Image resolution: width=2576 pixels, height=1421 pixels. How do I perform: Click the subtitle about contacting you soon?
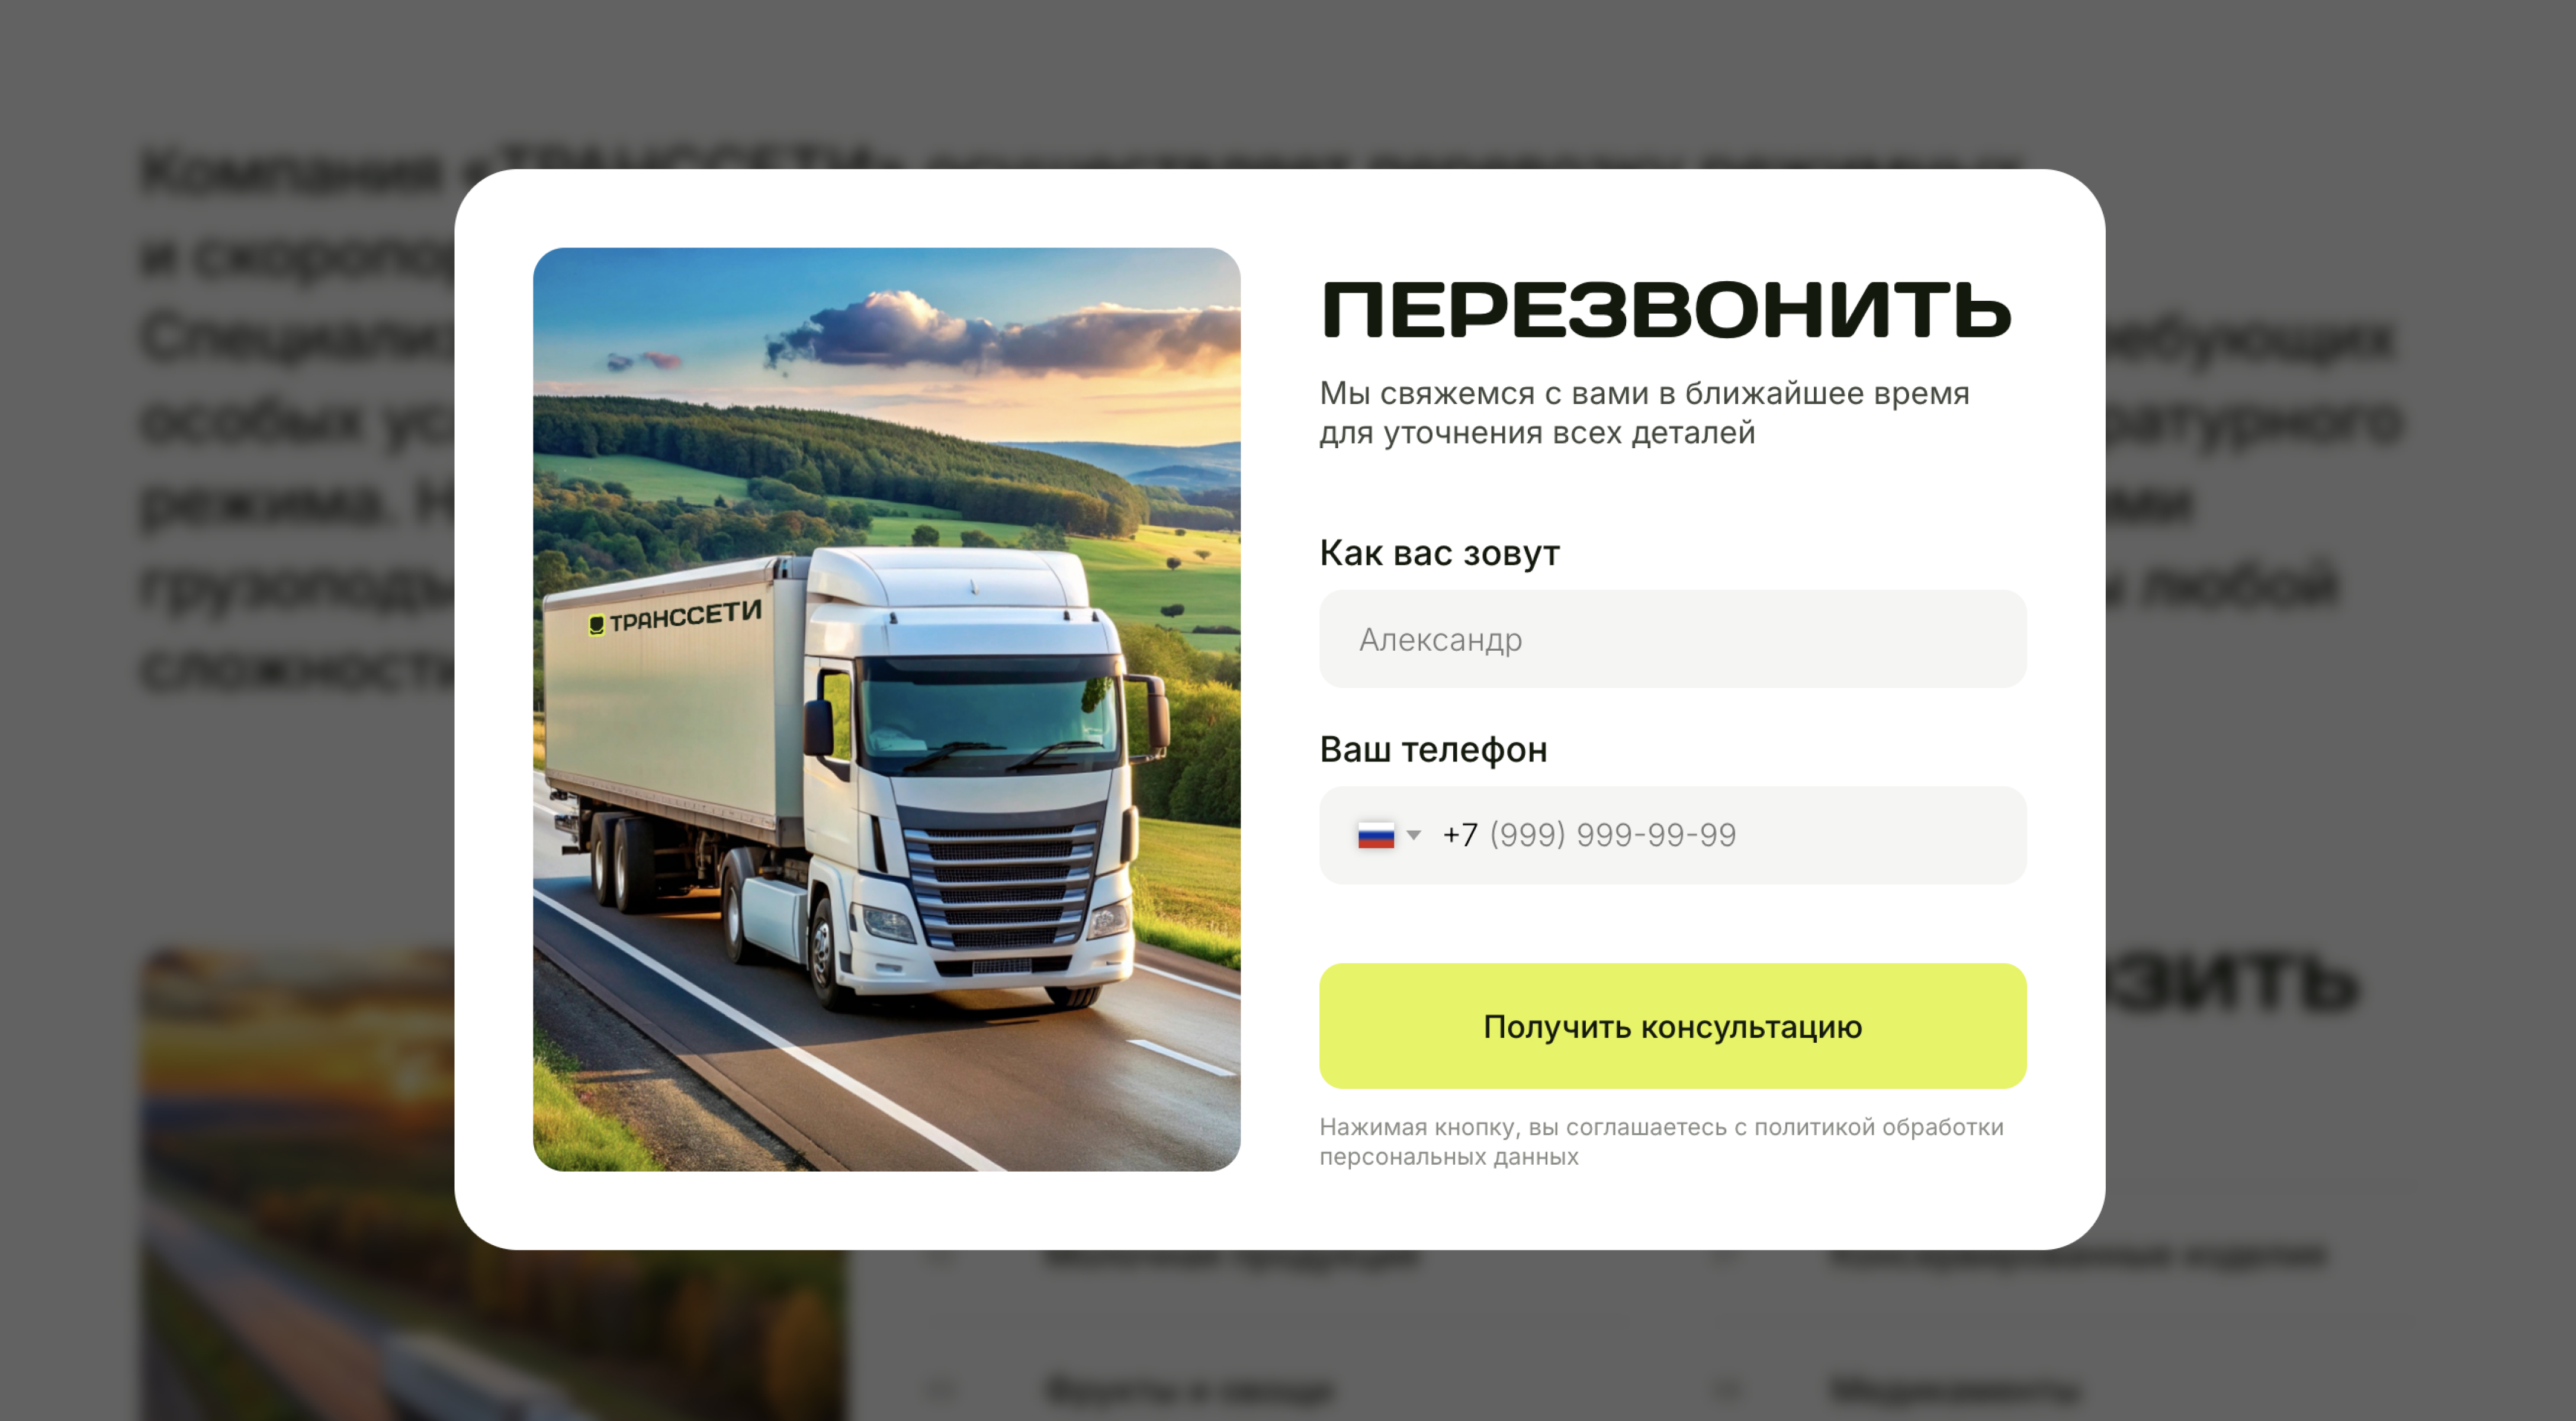pyautogui.click(x=1644, y=413)
